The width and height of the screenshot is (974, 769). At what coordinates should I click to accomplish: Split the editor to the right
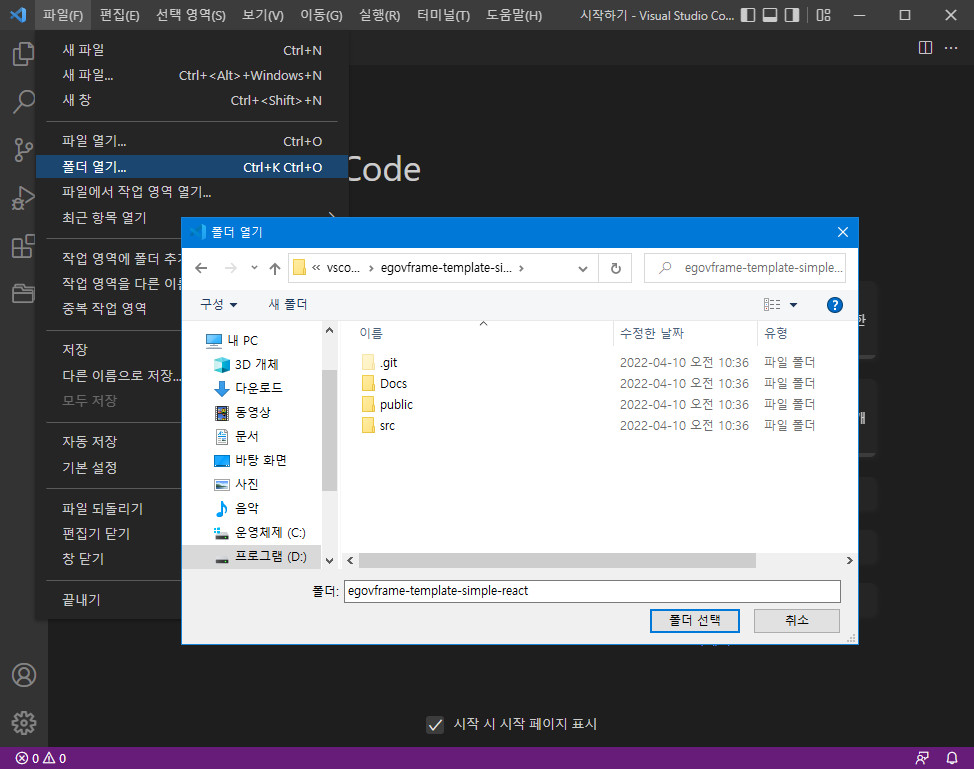click(926, 48)
